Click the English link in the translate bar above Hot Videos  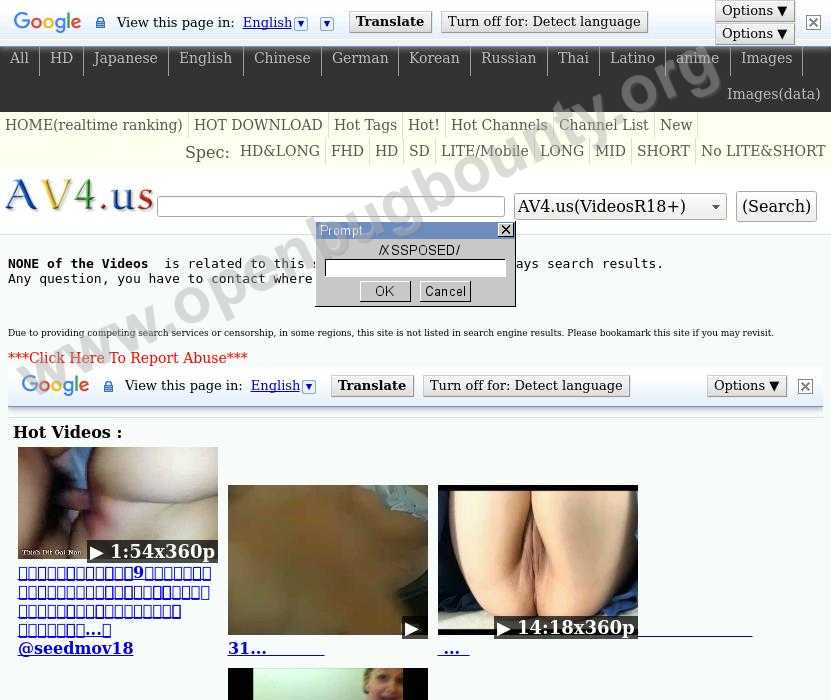pyautogui.click(x=275, y=386)
